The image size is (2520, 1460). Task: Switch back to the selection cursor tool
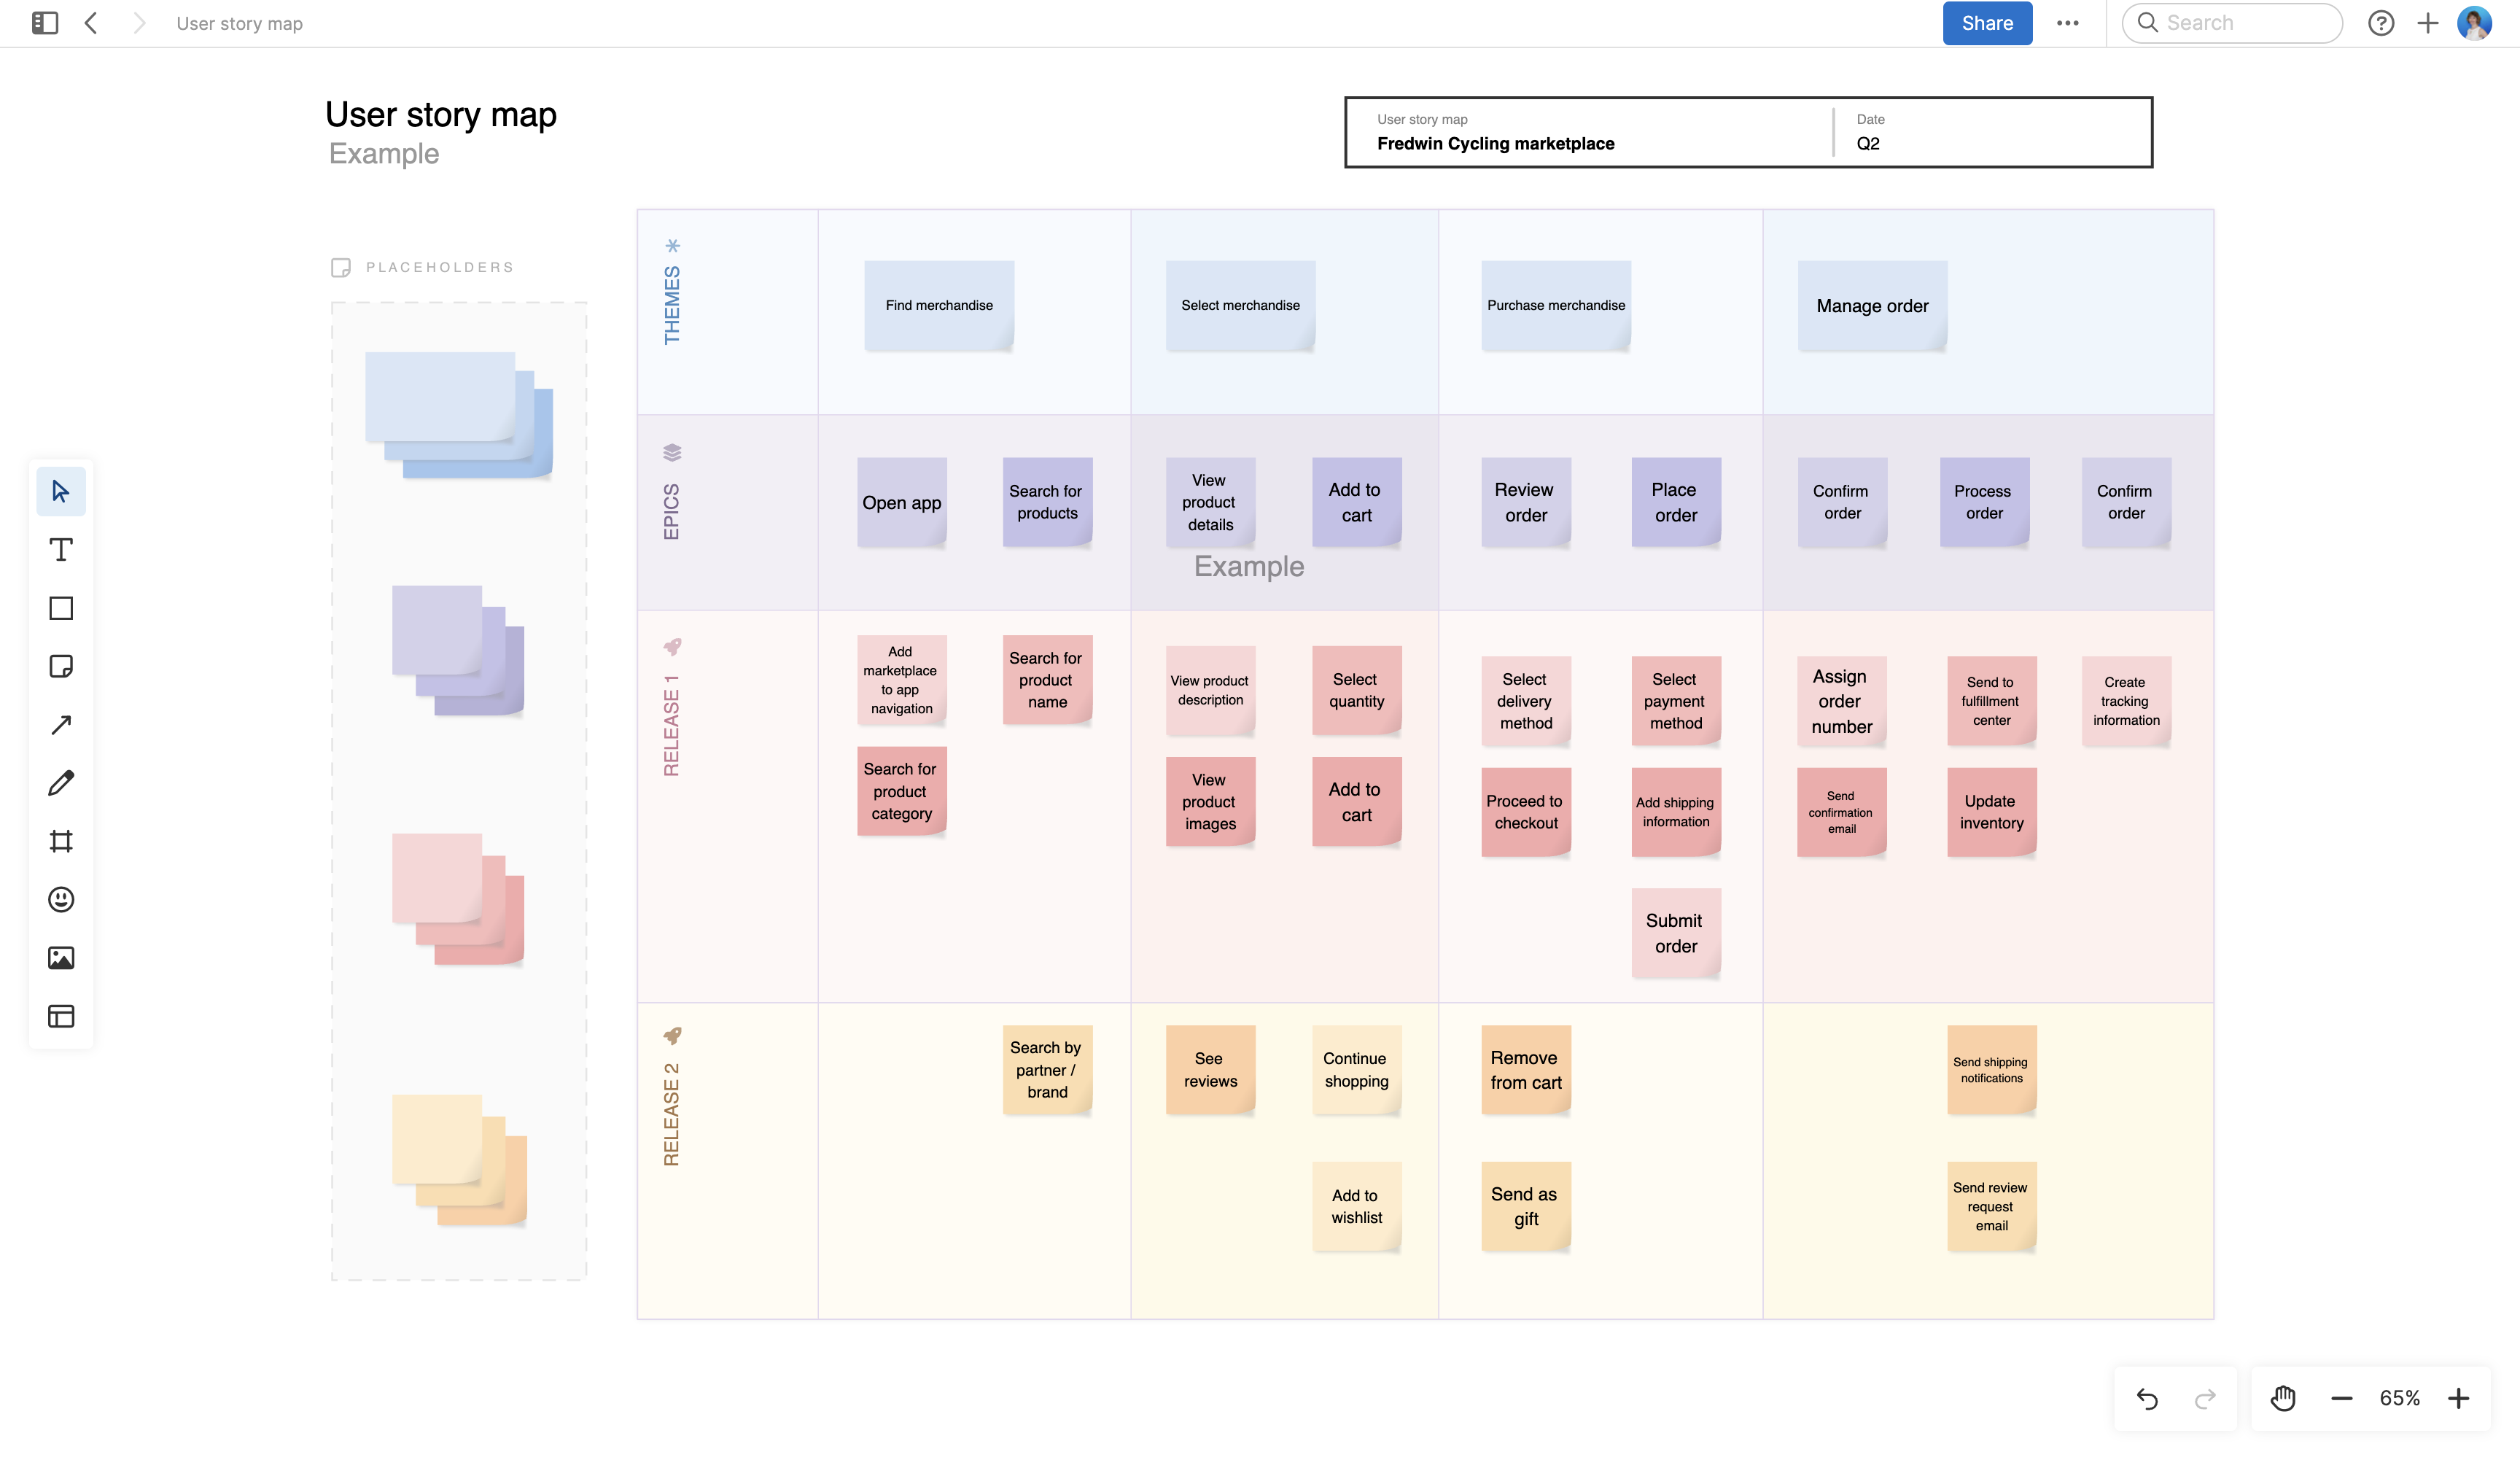(x=61, y=490)
